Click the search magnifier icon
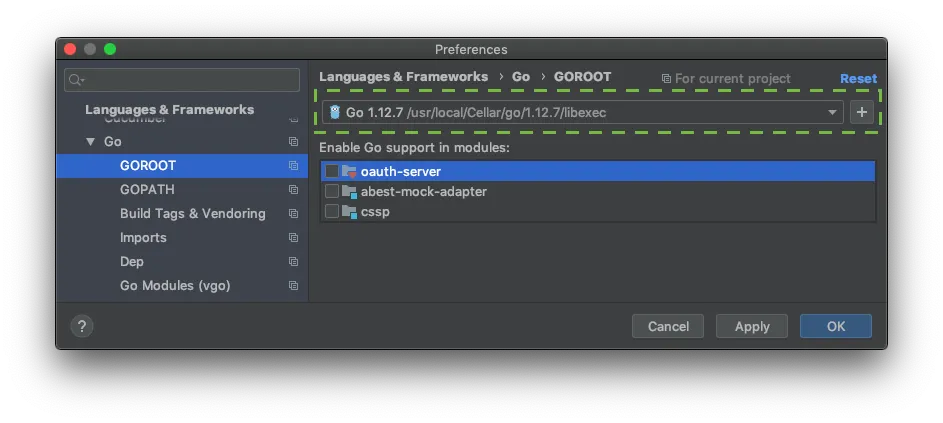 click(x=76, y=80)
